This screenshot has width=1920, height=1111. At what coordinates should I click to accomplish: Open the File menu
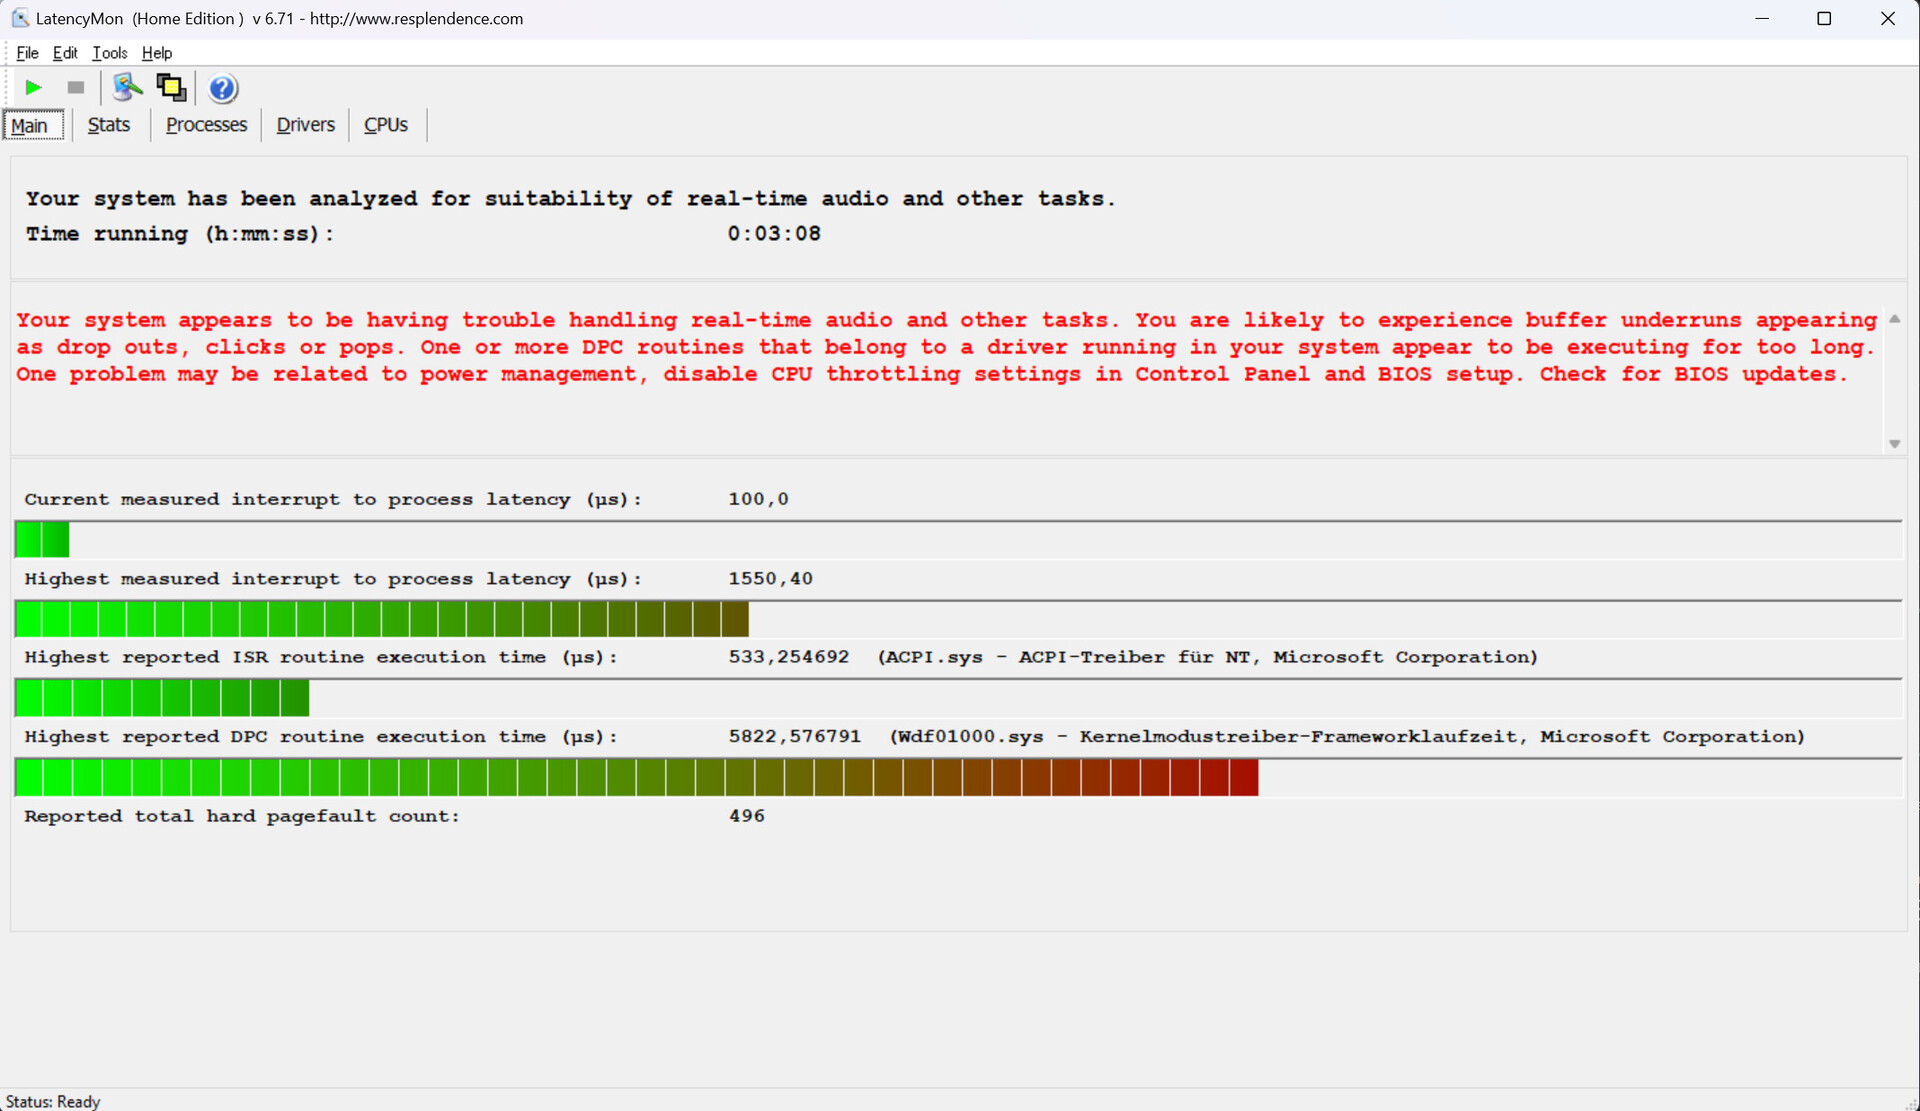tap(27, 53)
